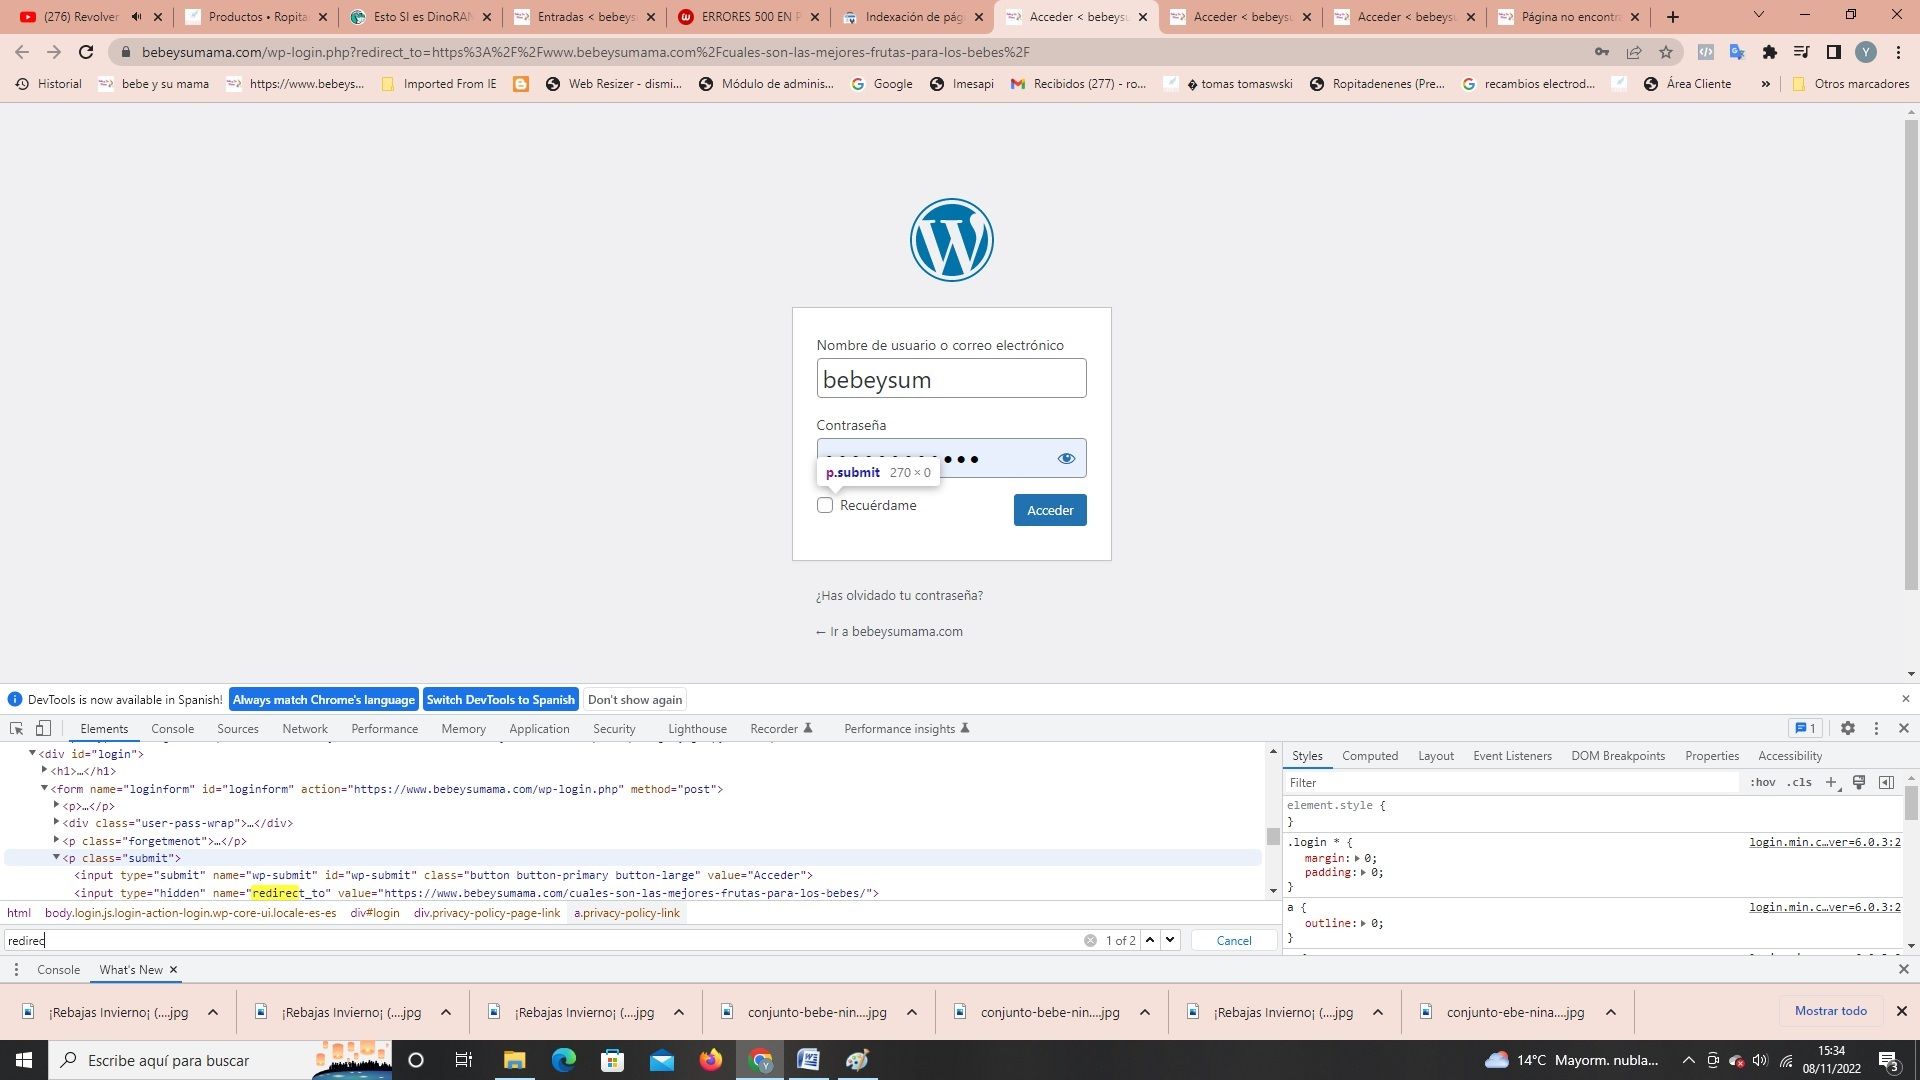Toggle the computed styles sidebar icon
Screen dimensions: 1920x1080
[1887, 782]
